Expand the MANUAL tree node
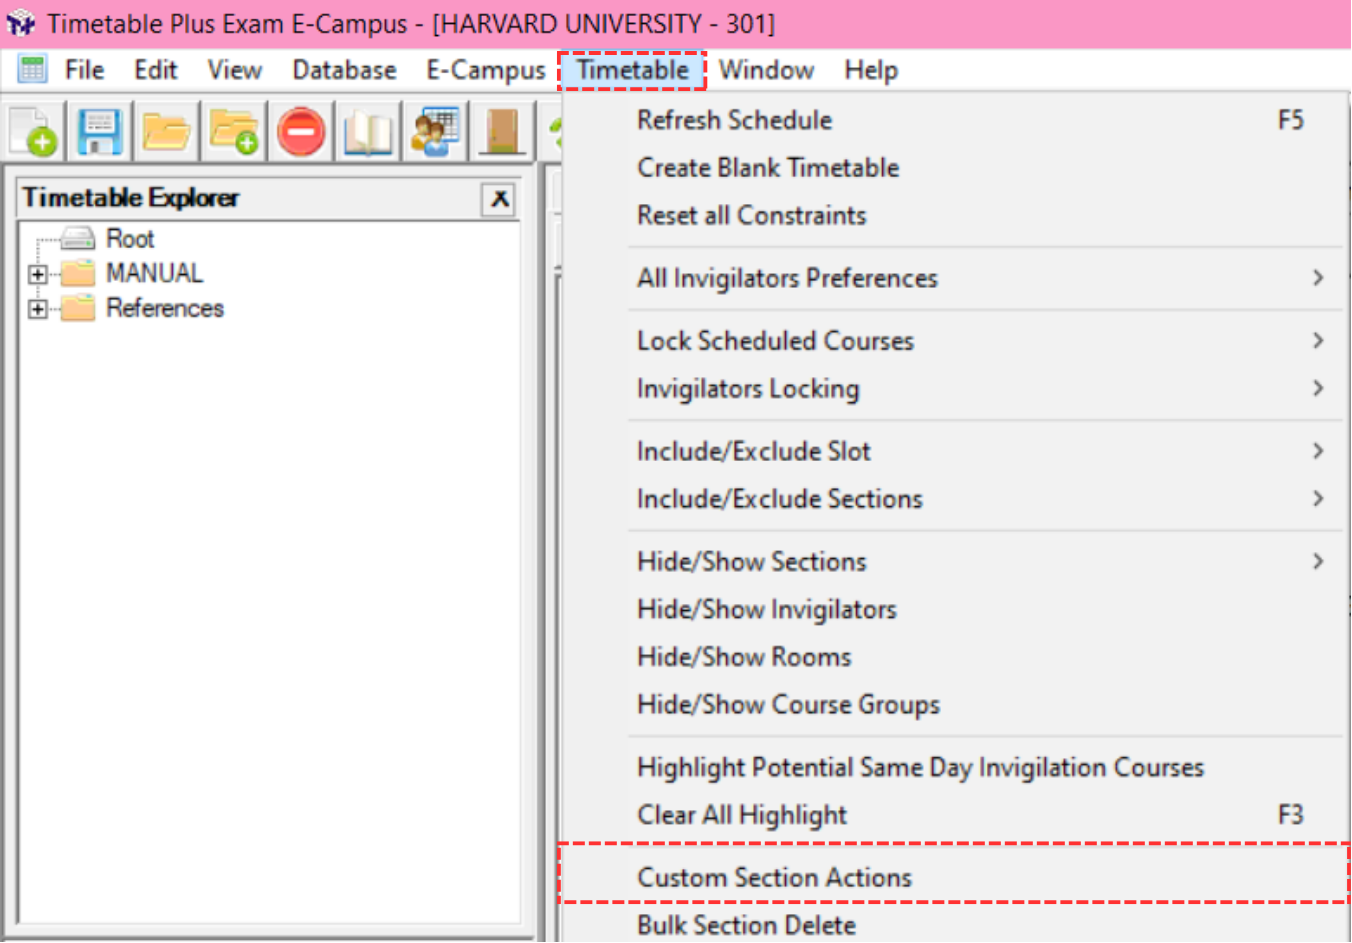 pyautogui.click(x=38, y=274)
